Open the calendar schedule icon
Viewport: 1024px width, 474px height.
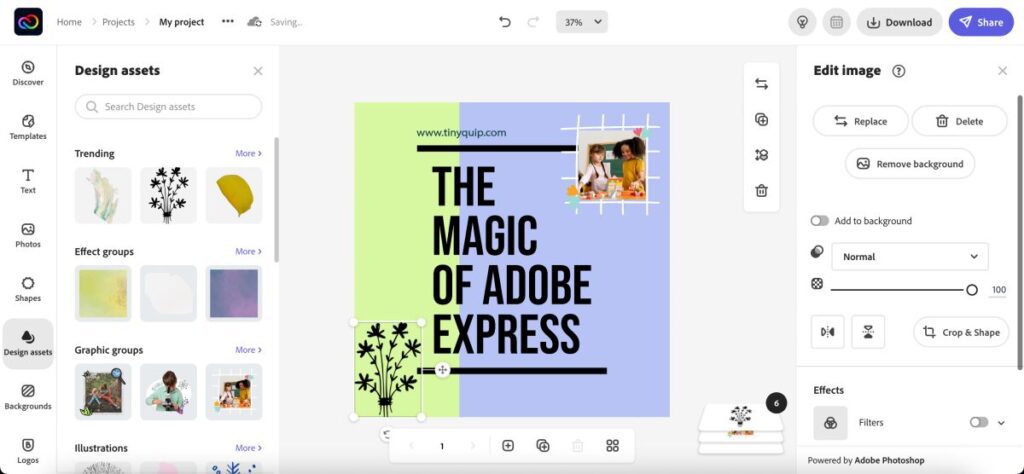[837, 22]
